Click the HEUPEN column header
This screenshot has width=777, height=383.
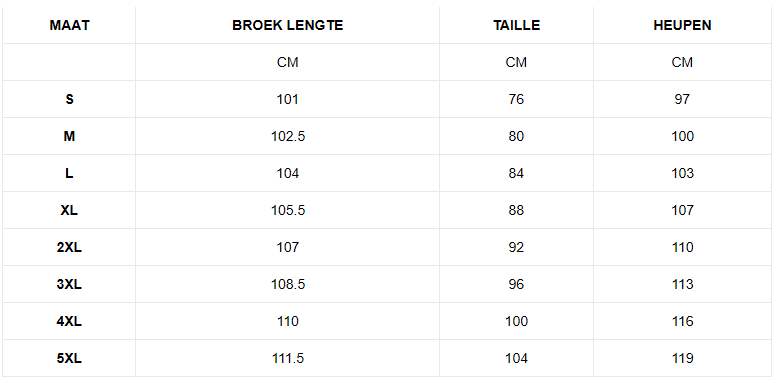point(682,25)
